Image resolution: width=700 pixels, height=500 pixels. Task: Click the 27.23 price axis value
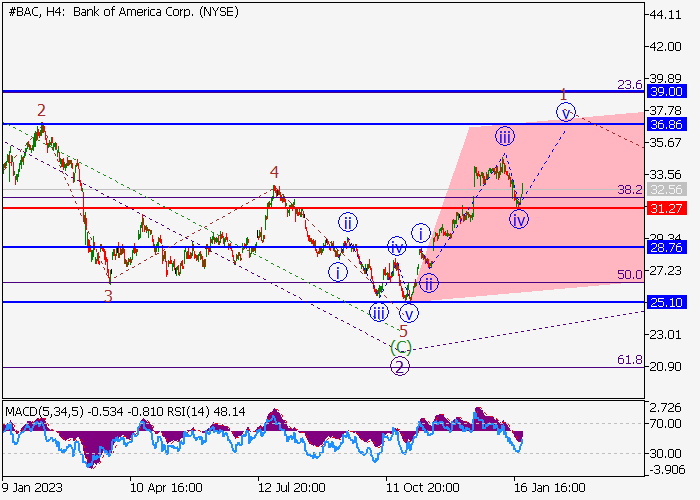tap(665, 271)
